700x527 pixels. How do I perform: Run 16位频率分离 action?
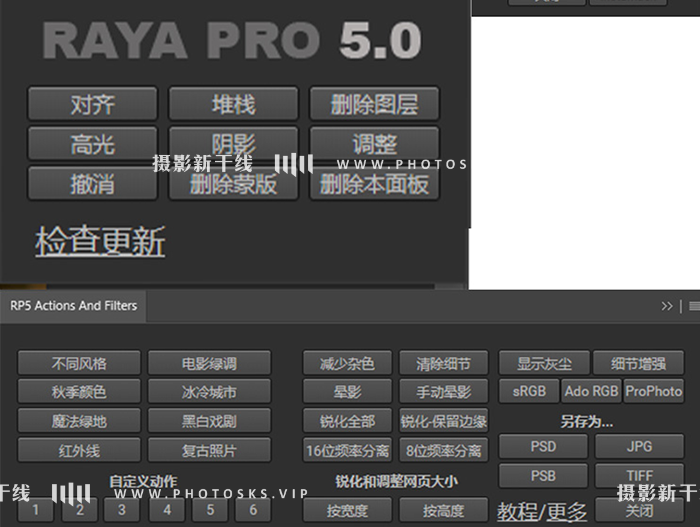coord(347,450)
